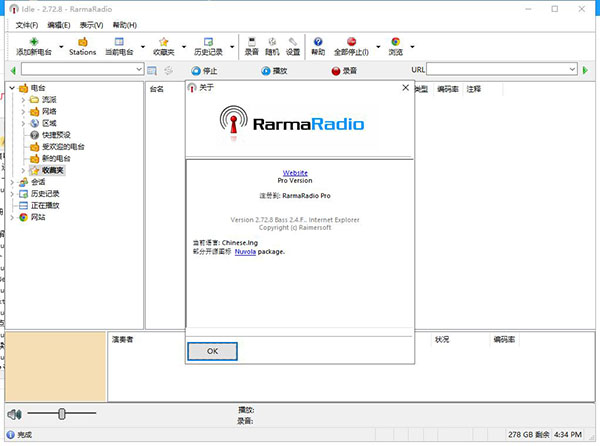
Task: Open the Nuvola package link
Action: pyautogui.click(x=245, y=252)
